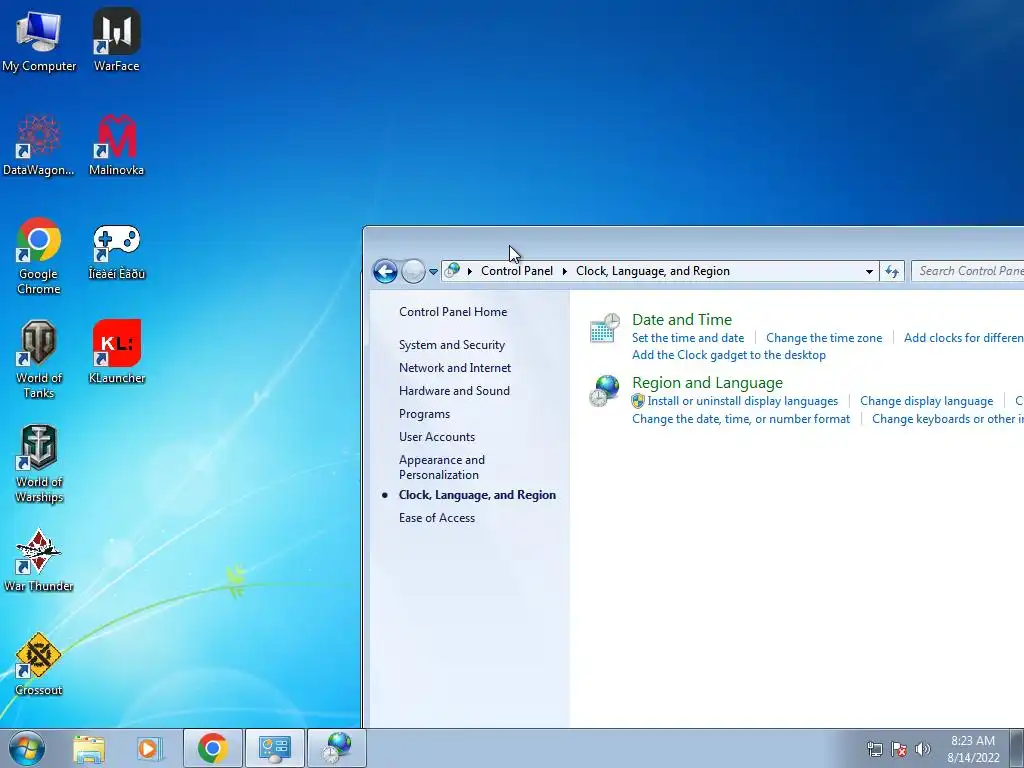Expand the address bar history dropdown

[x=869, y=271]
